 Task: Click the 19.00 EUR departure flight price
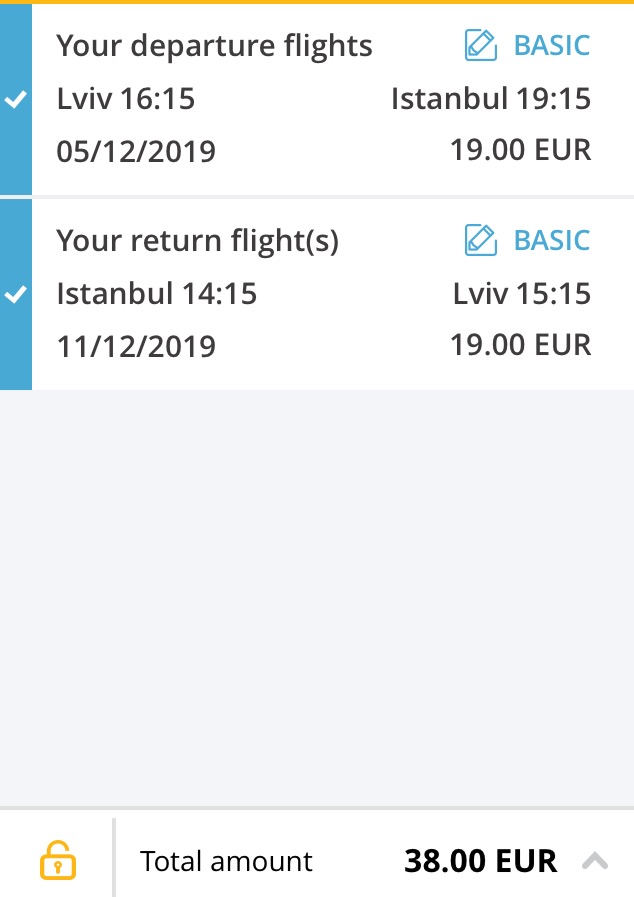[x=520, y=151]
